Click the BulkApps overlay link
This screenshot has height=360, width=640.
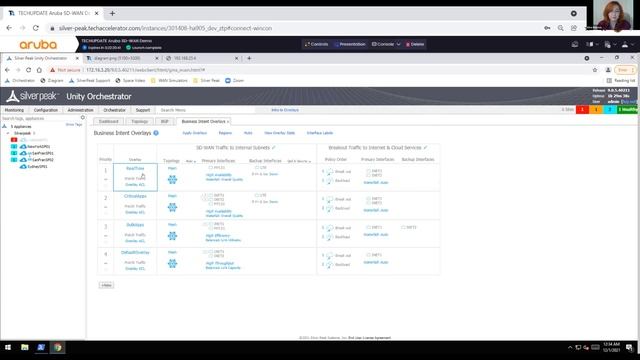click(135, 224)
